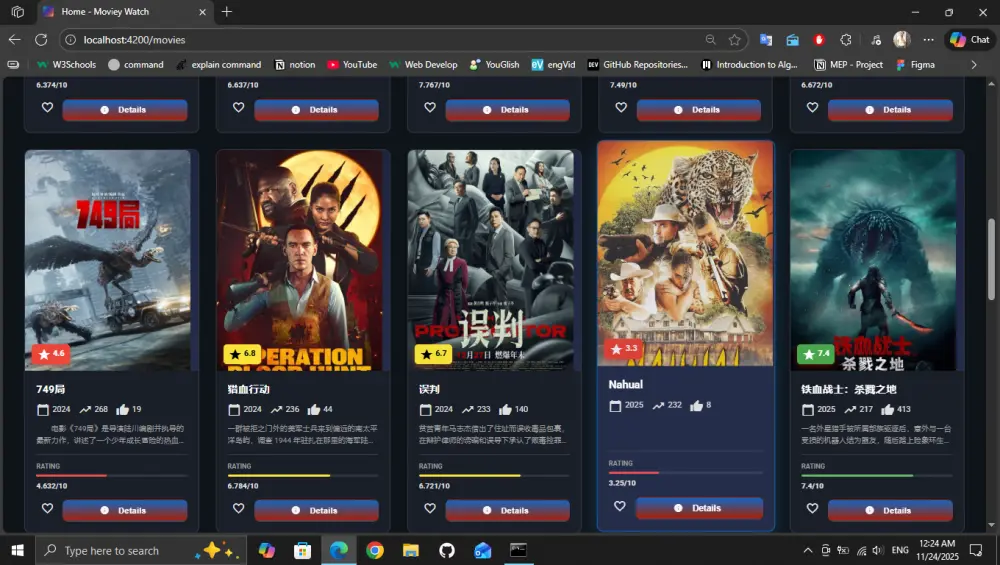Image resolution: width=1000 pixels, height=565 pixels.
Task: Select the 误判 Prosecutor poster
Action: (490, 260)
